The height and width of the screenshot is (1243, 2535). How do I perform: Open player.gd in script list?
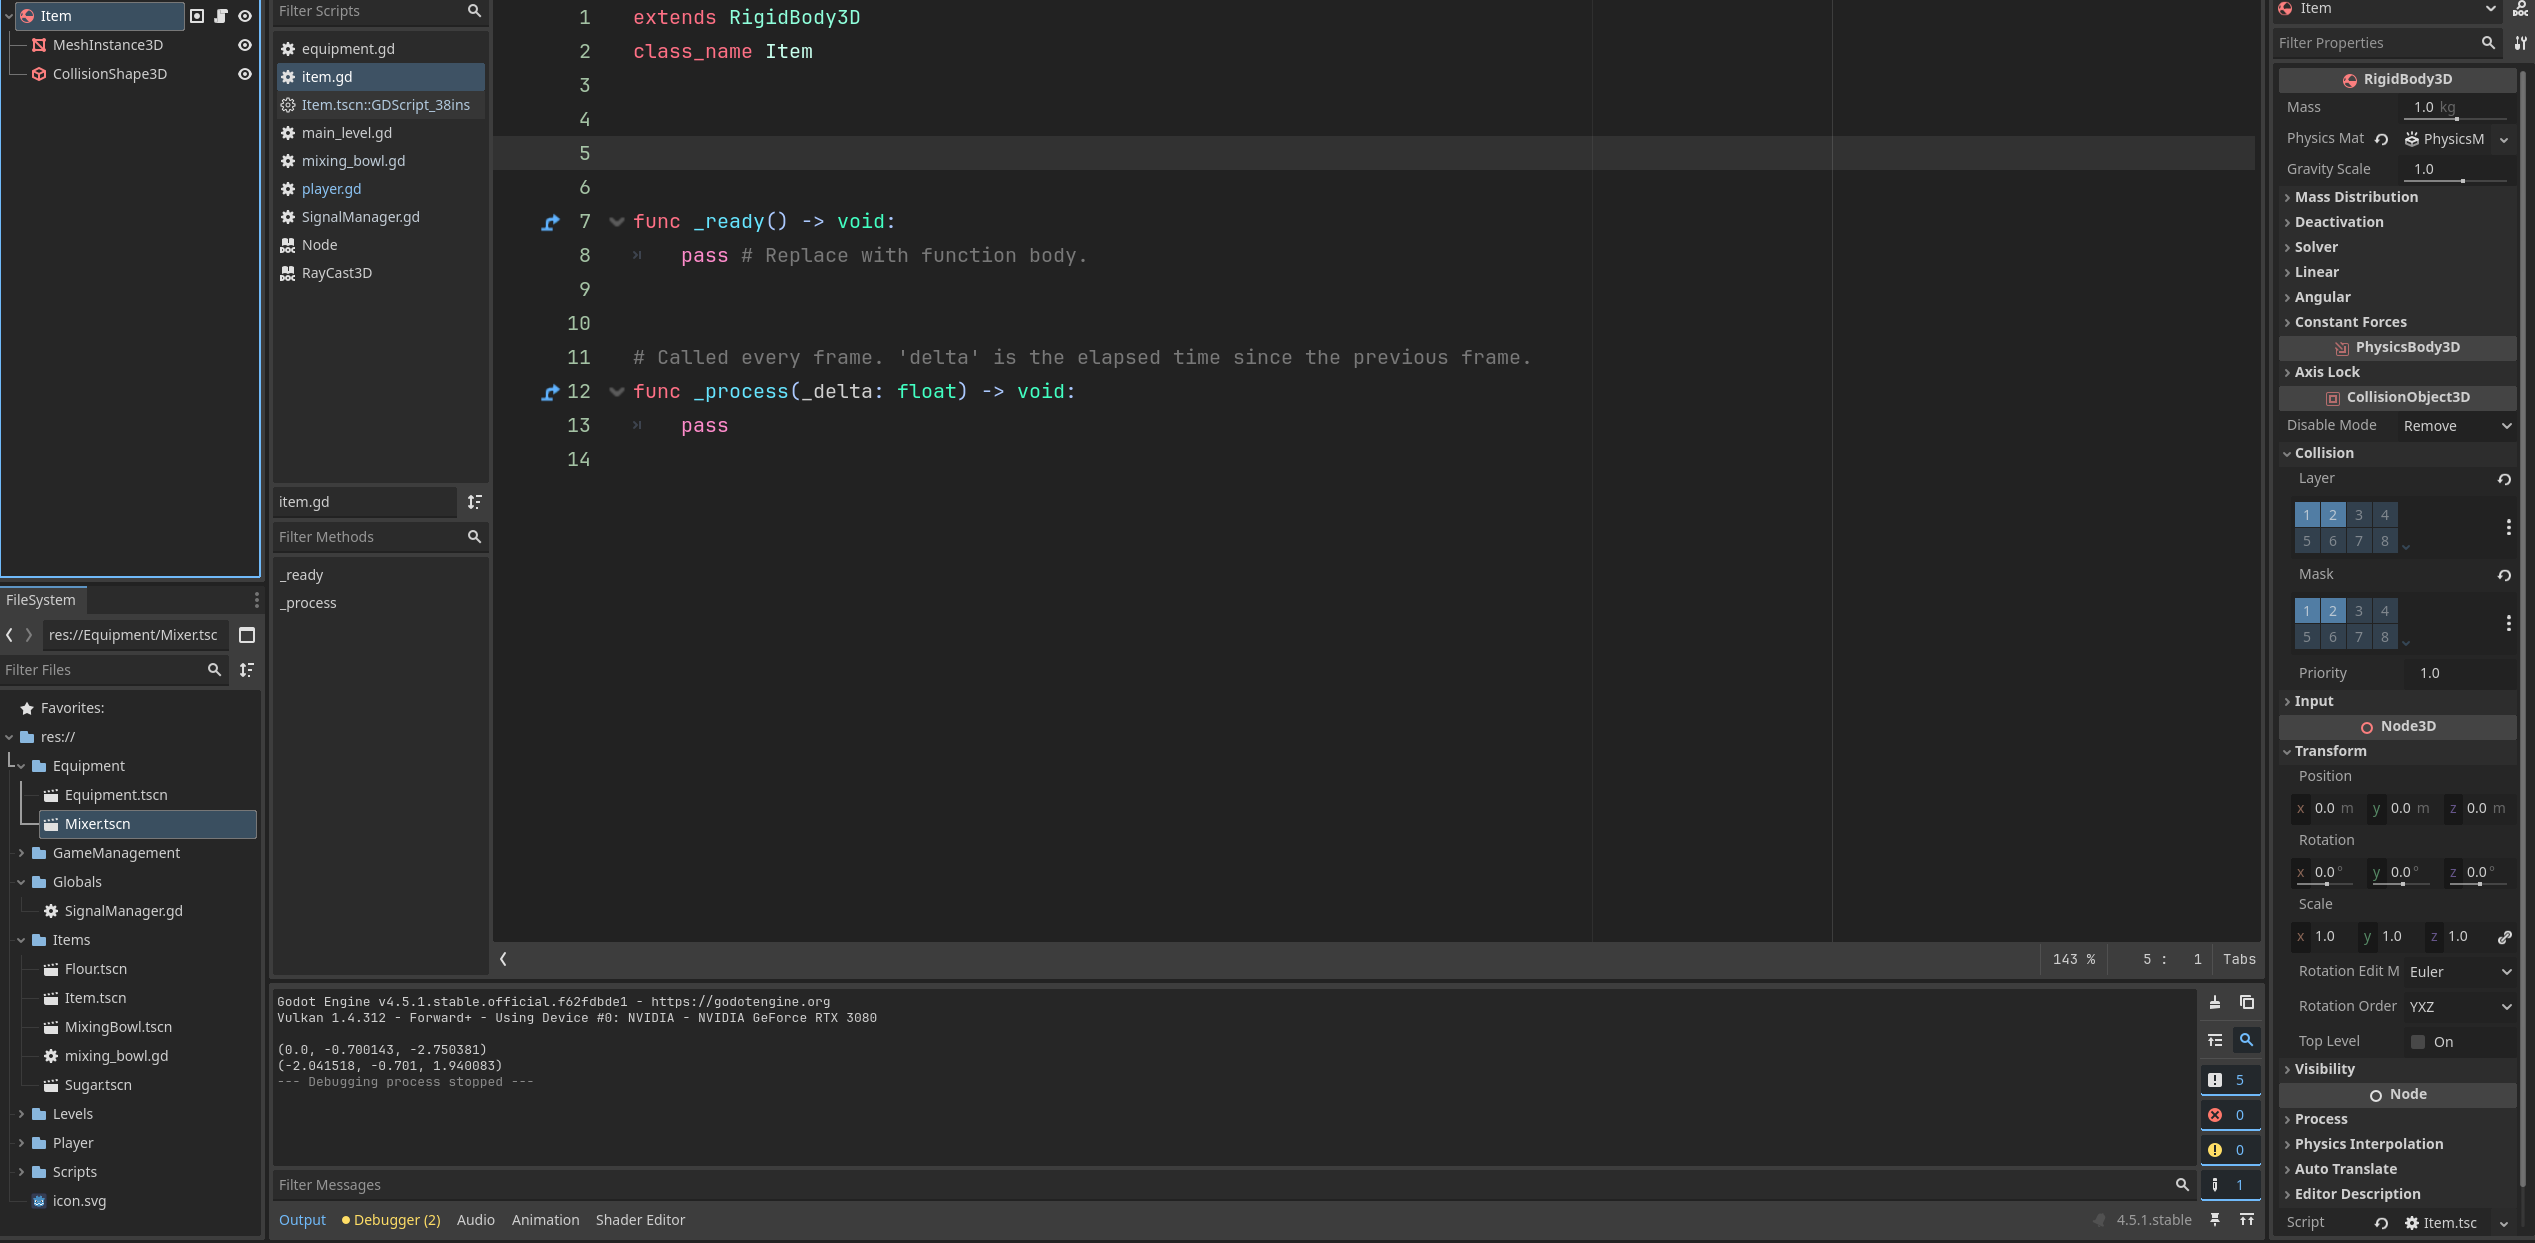331,189
